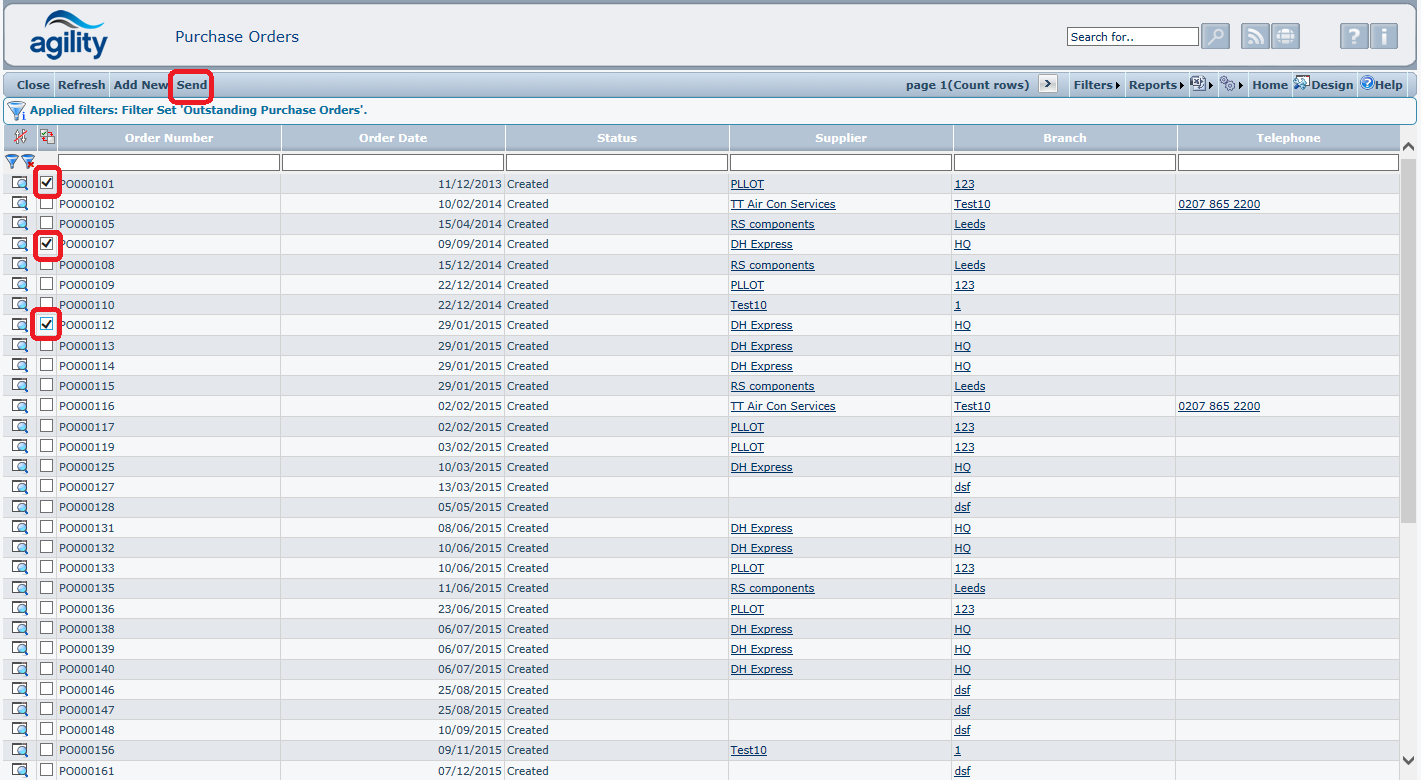
Task: Click Send in the toolbar
Action: click(x=192, y=85)
